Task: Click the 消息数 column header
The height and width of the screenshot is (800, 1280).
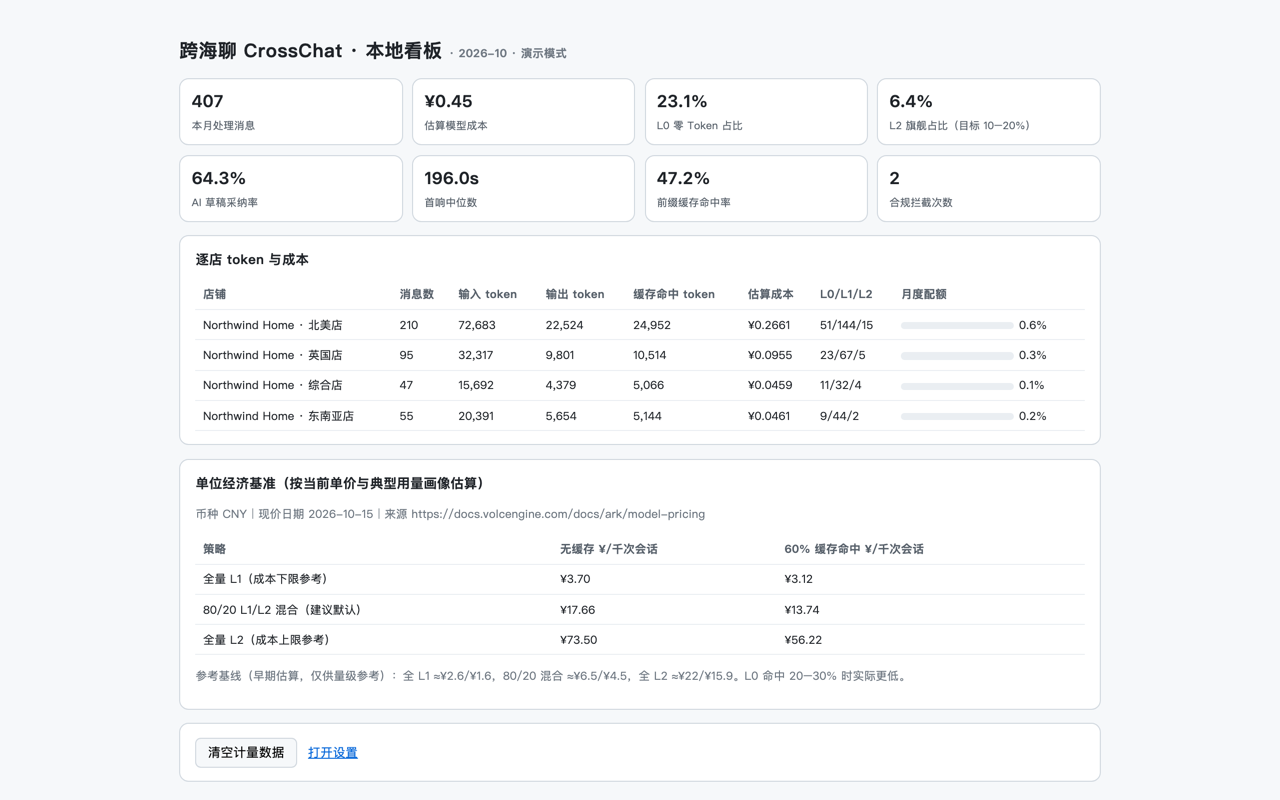Action: 417,294
